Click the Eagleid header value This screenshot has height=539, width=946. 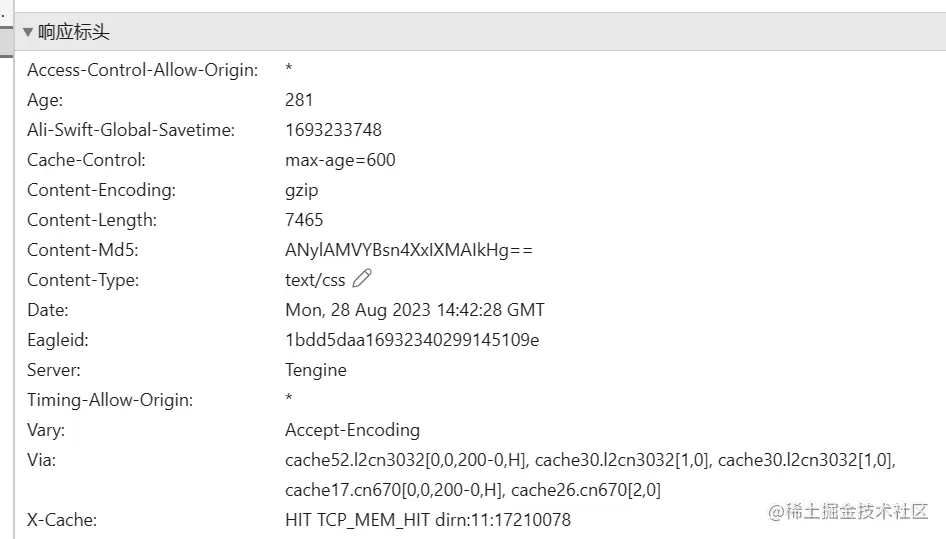(x=412, y=340)
